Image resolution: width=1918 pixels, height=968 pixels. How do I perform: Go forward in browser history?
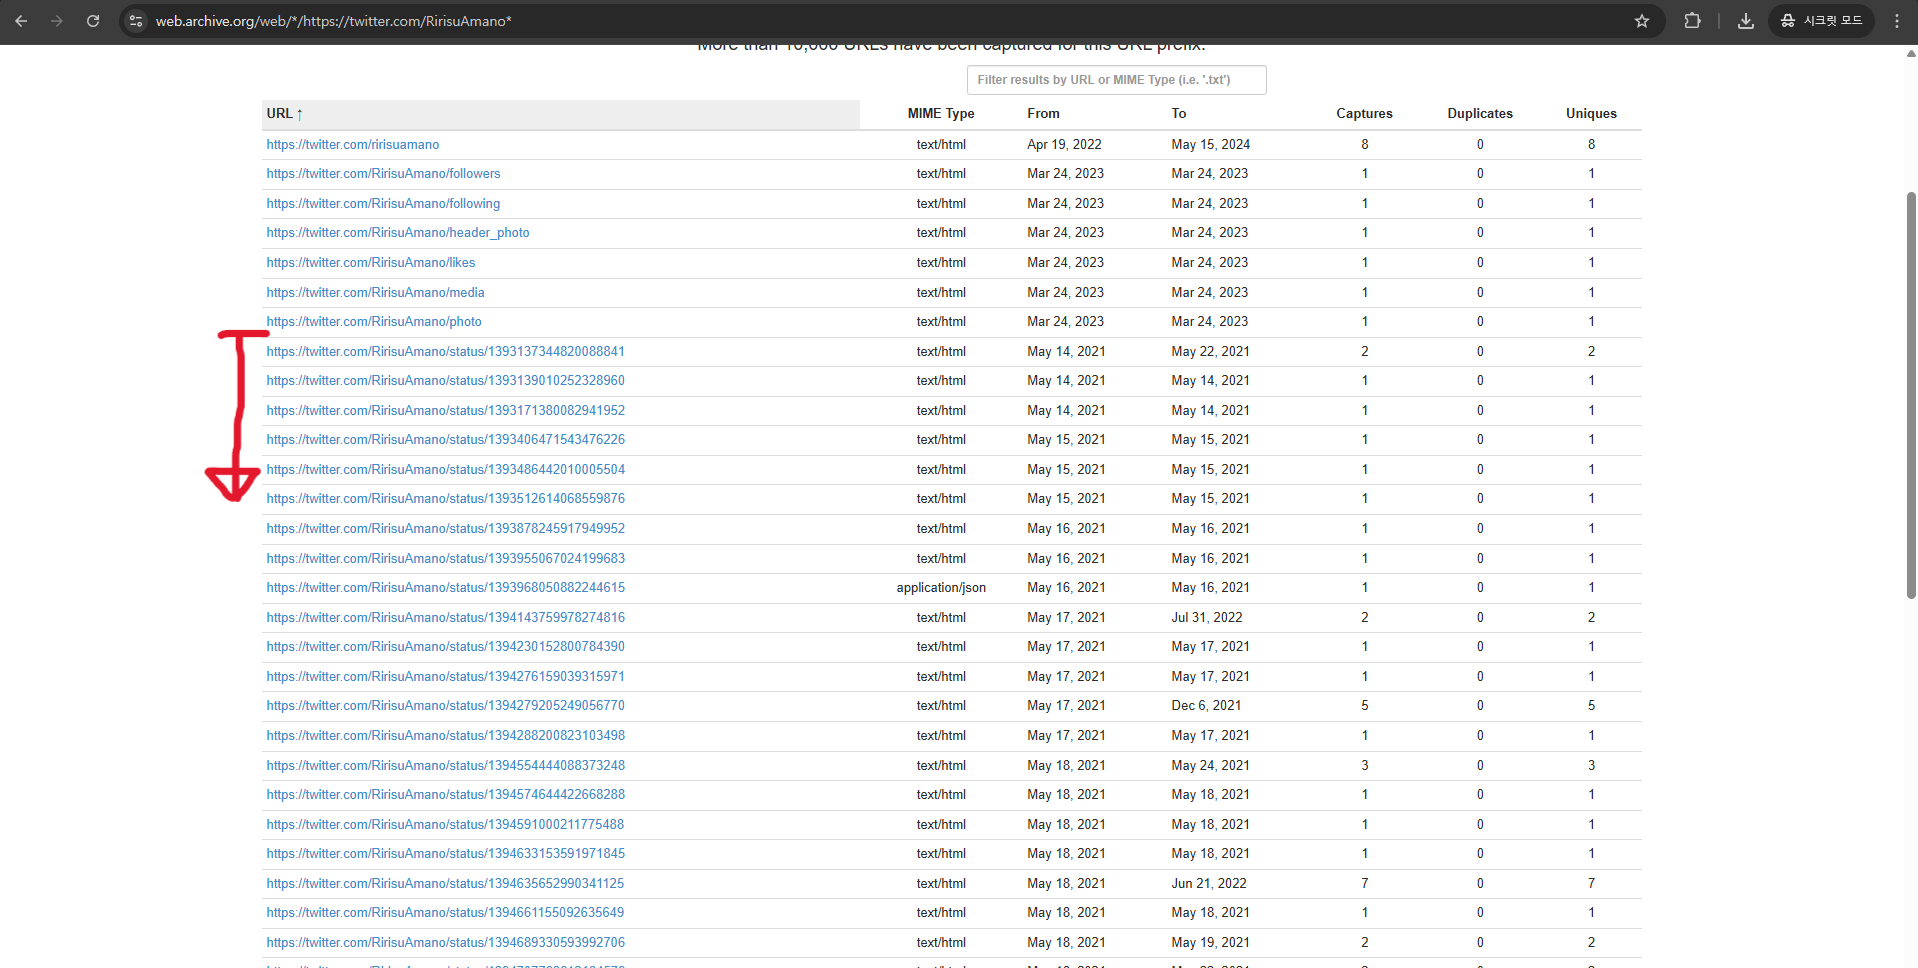point(57,21)
